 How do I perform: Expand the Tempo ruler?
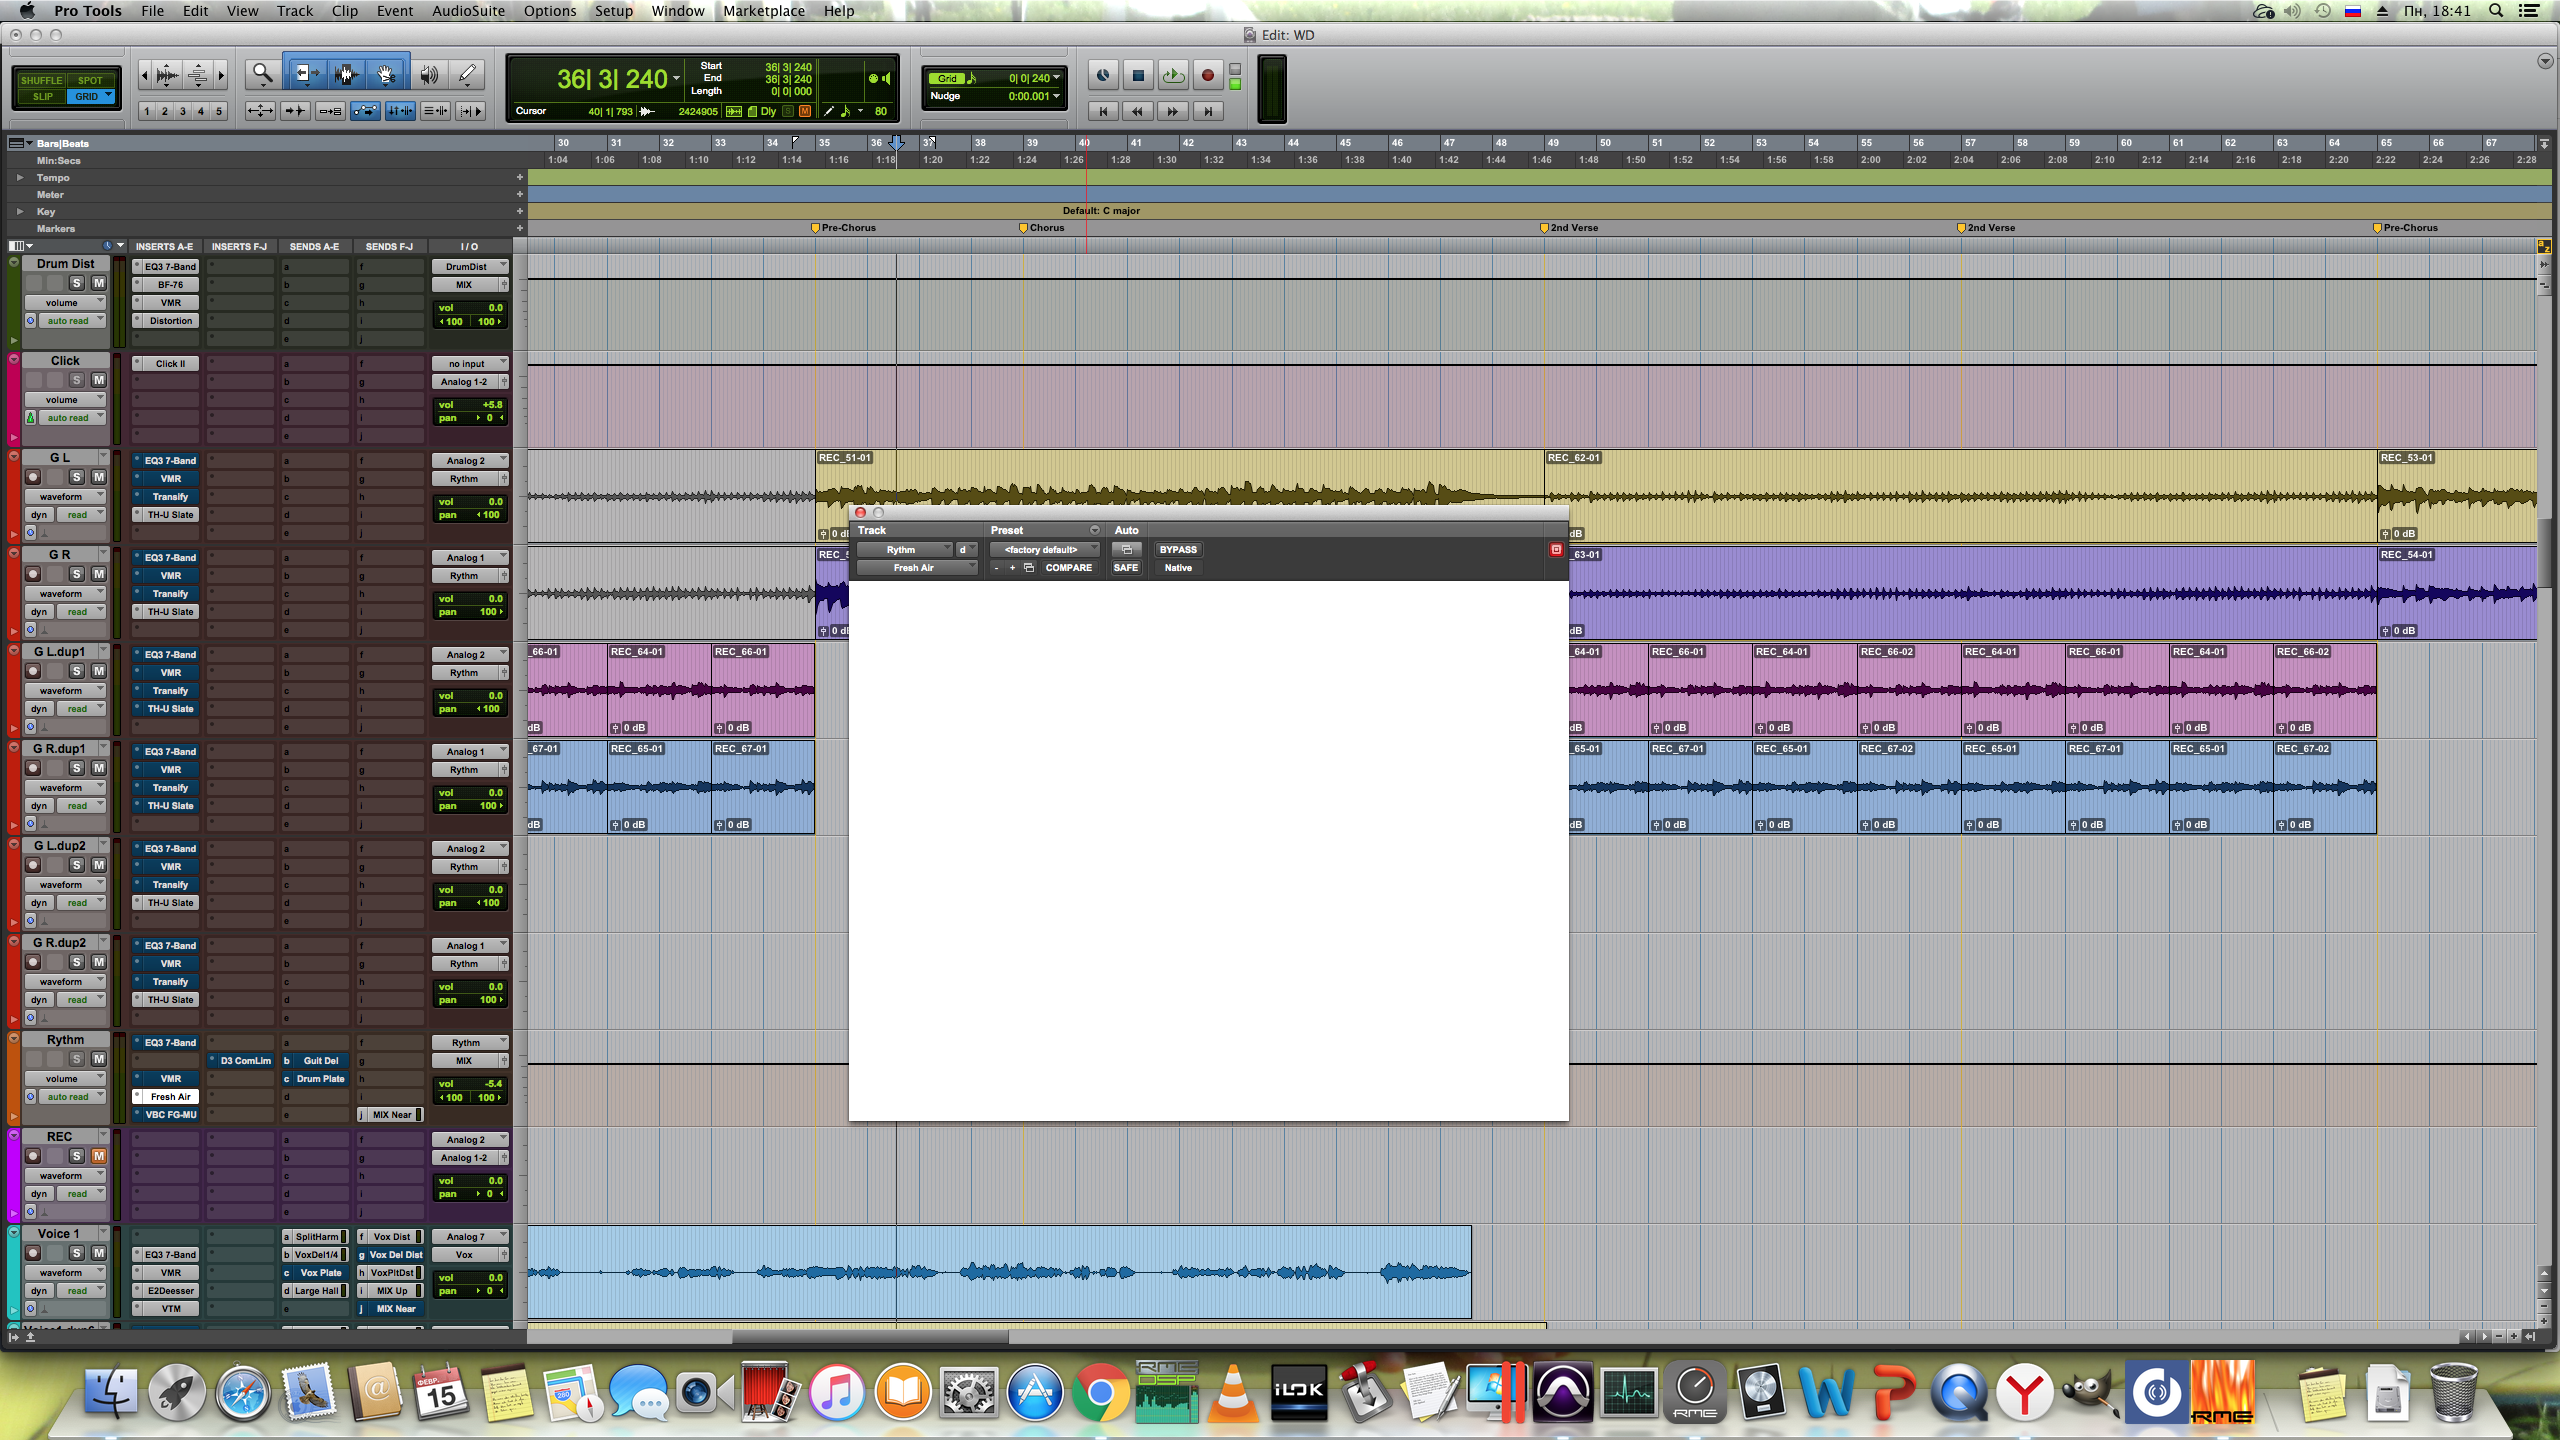coord(19,177)
